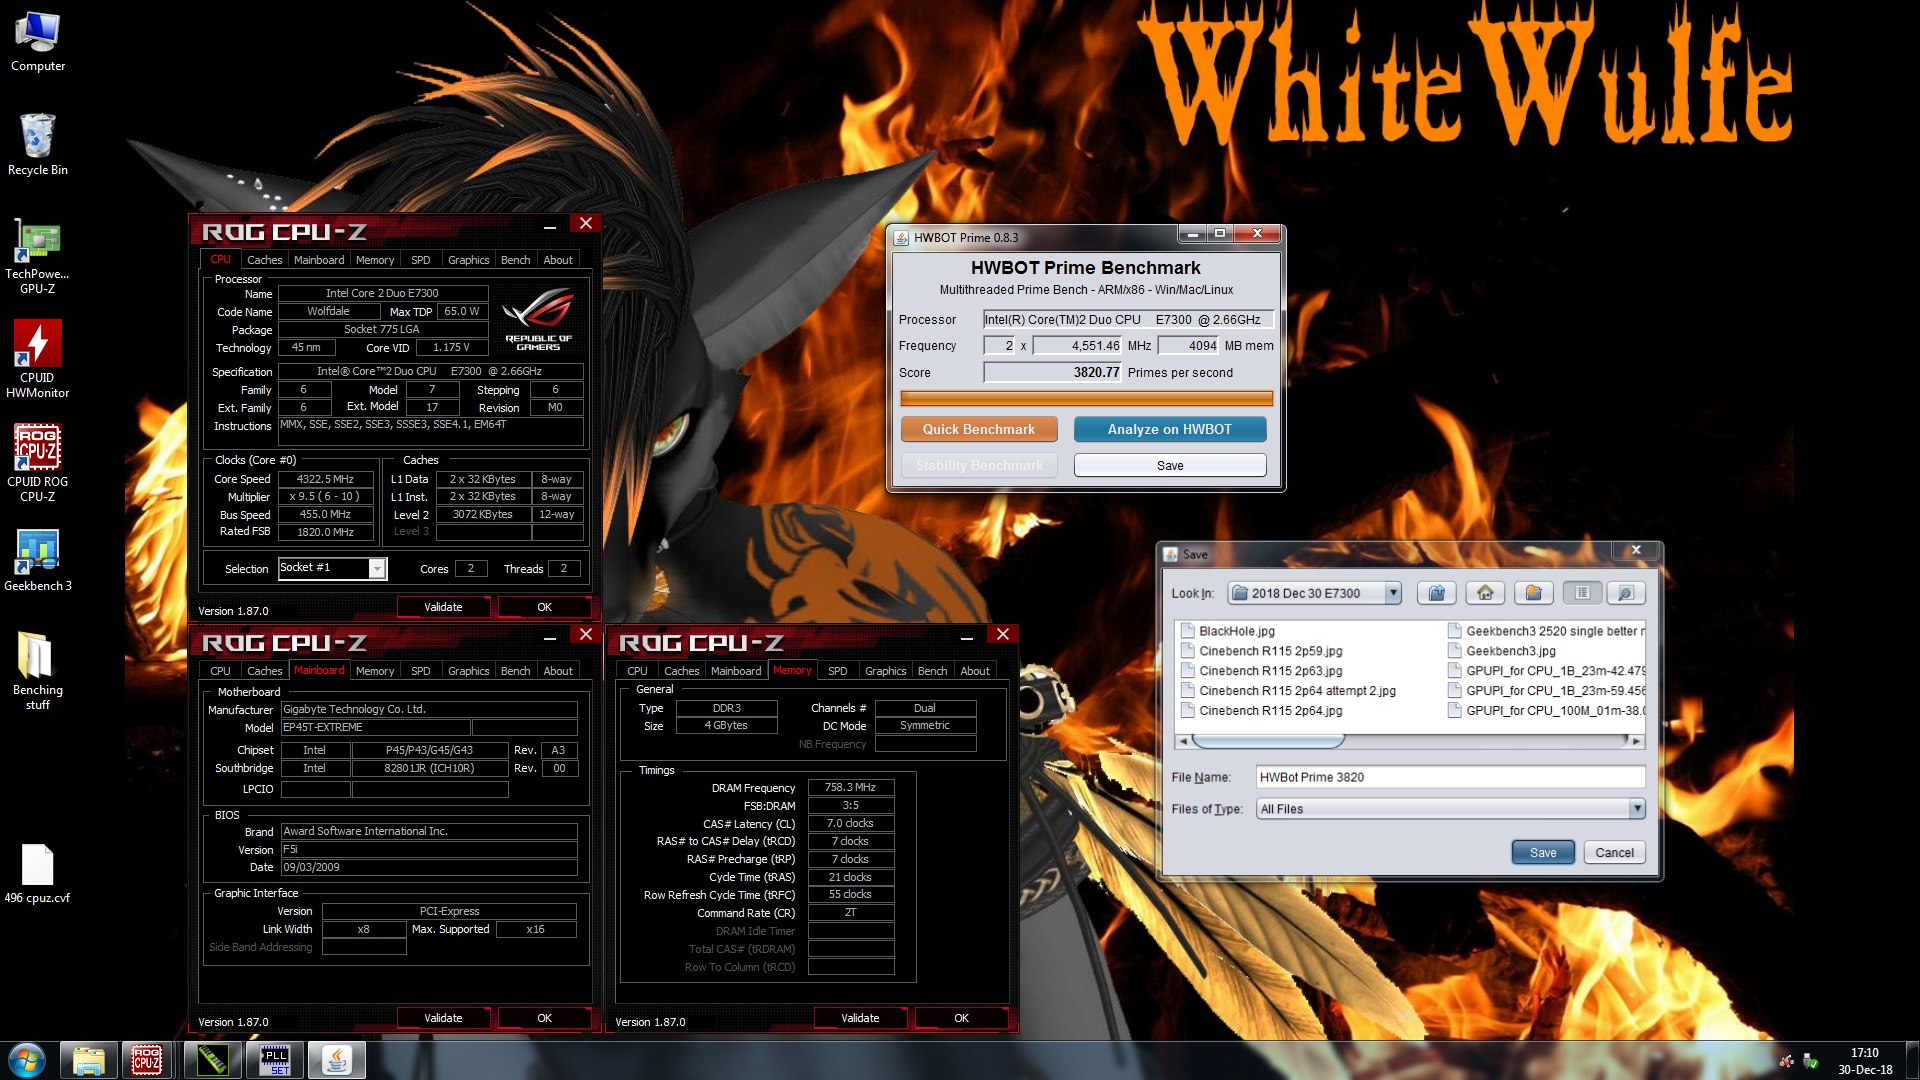The image size is (1920, 1080).
Task: Click the File Name input field
Action: pyautogui.click(x=1450, y=777)
